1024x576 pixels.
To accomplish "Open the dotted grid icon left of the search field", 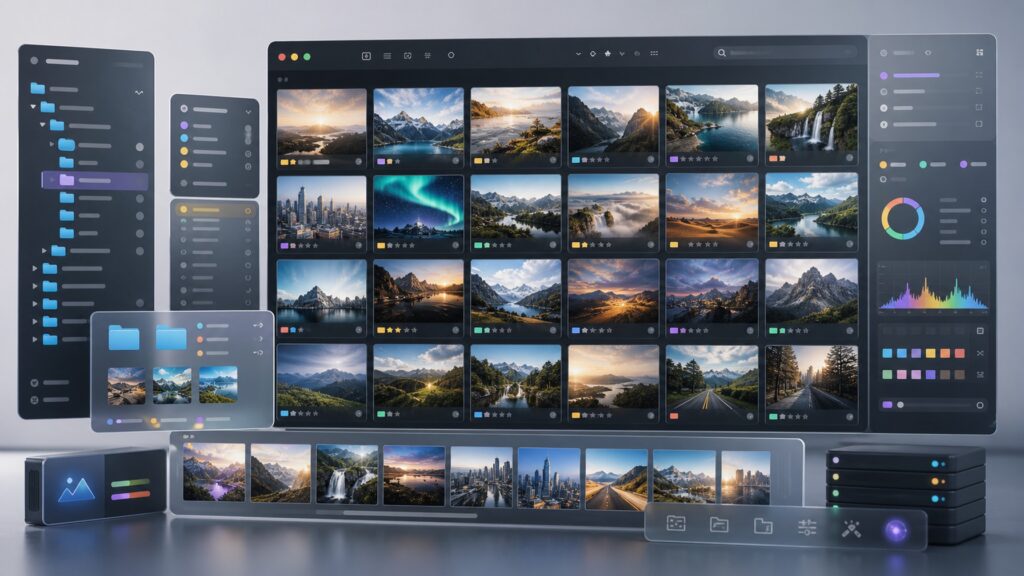I will coord(654,54).
